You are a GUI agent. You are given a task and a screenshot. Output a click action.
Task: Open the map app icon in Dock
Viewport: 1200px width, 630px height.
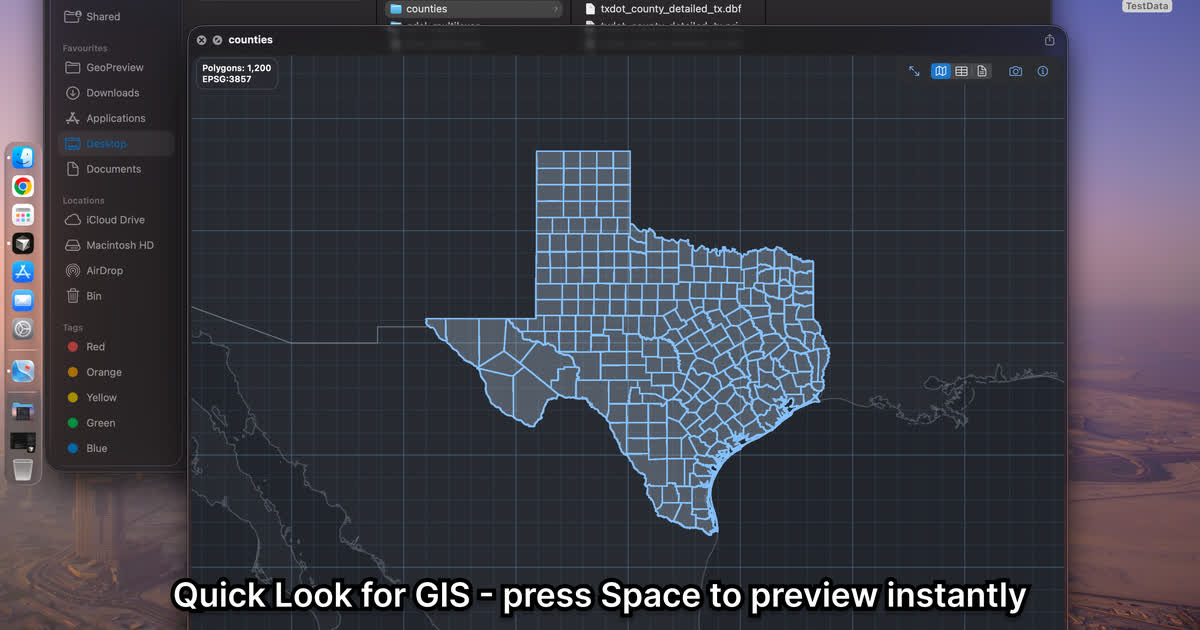click(x=23, y=371)
